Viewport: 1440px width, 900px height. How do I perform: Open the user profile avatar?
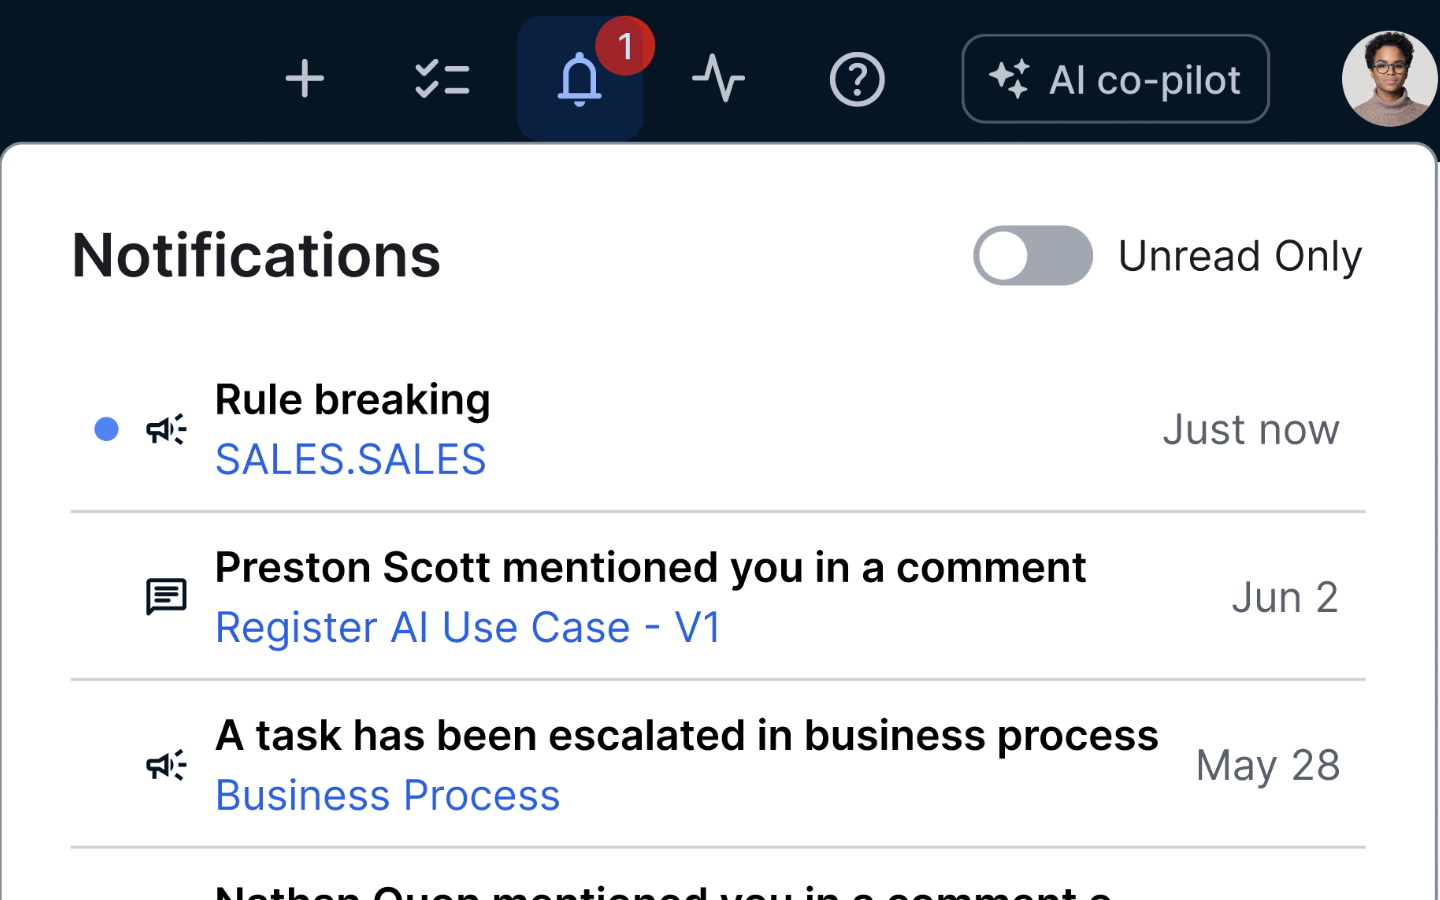[1389, 79]
